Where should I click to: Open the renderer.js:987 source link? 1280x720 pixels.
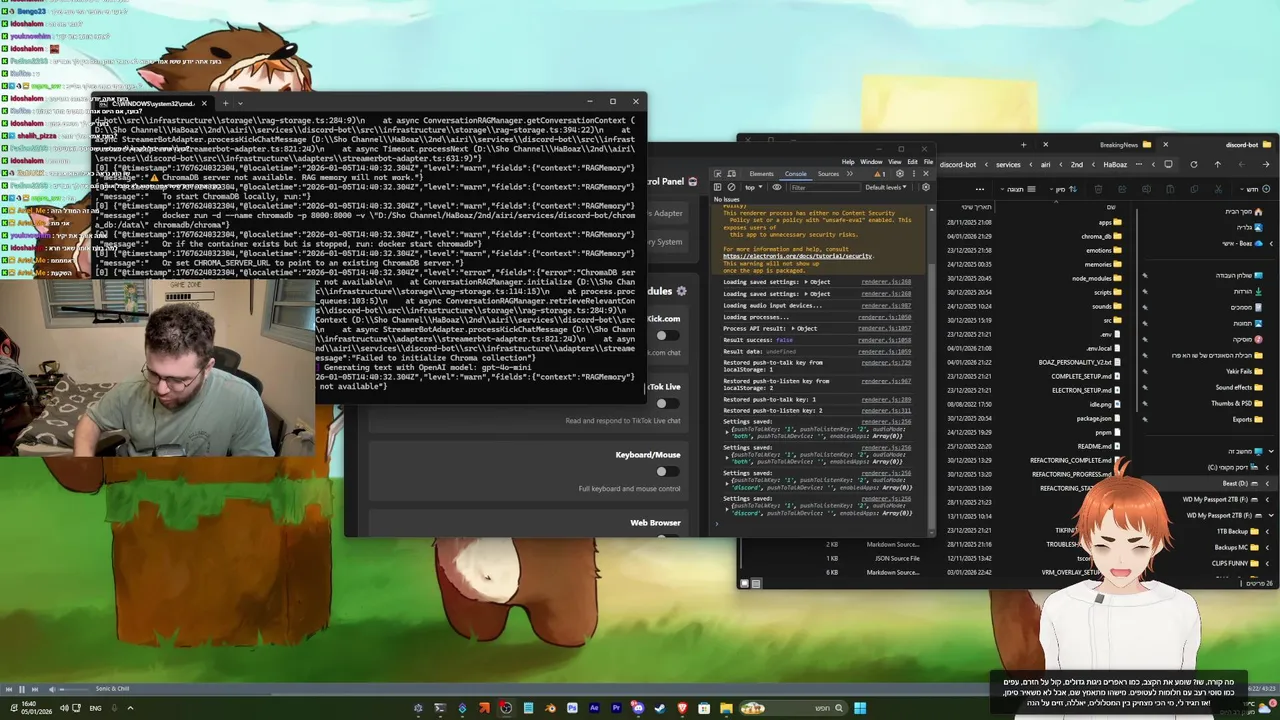(886, 305)
